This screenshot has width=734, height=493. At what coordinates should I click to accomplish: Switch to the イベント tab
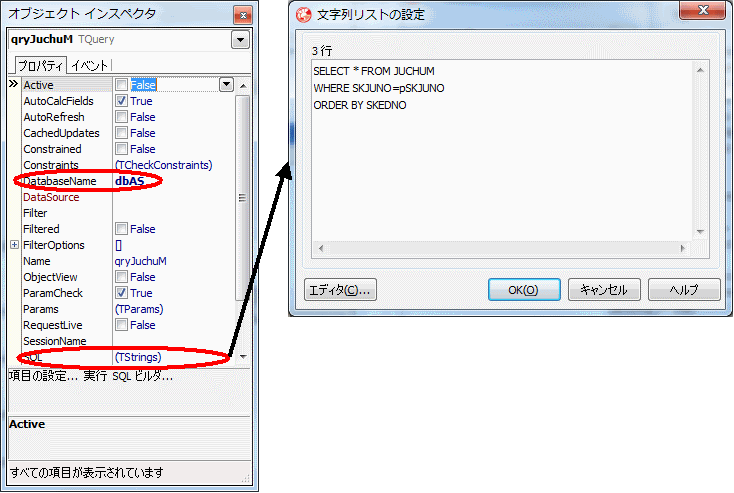(x=90, y=66)
